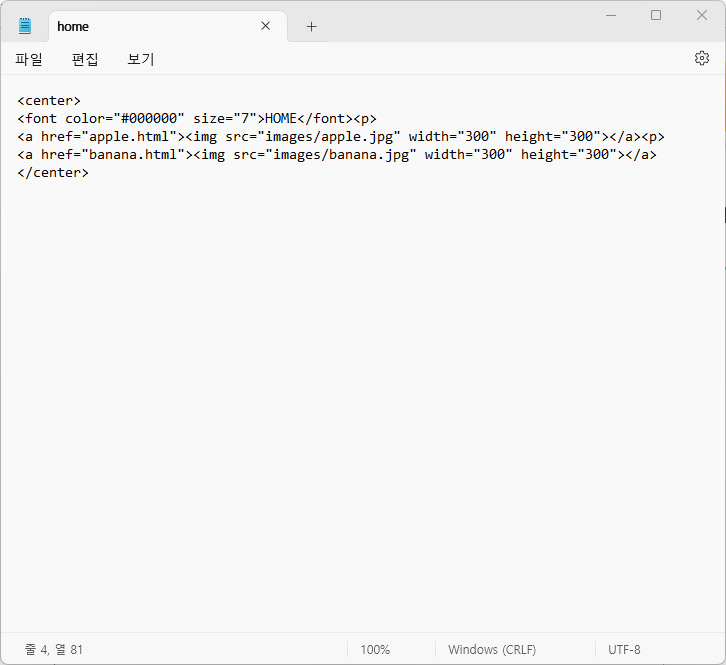
Task: Click the banana.html link line
Action: pos(337,155)
